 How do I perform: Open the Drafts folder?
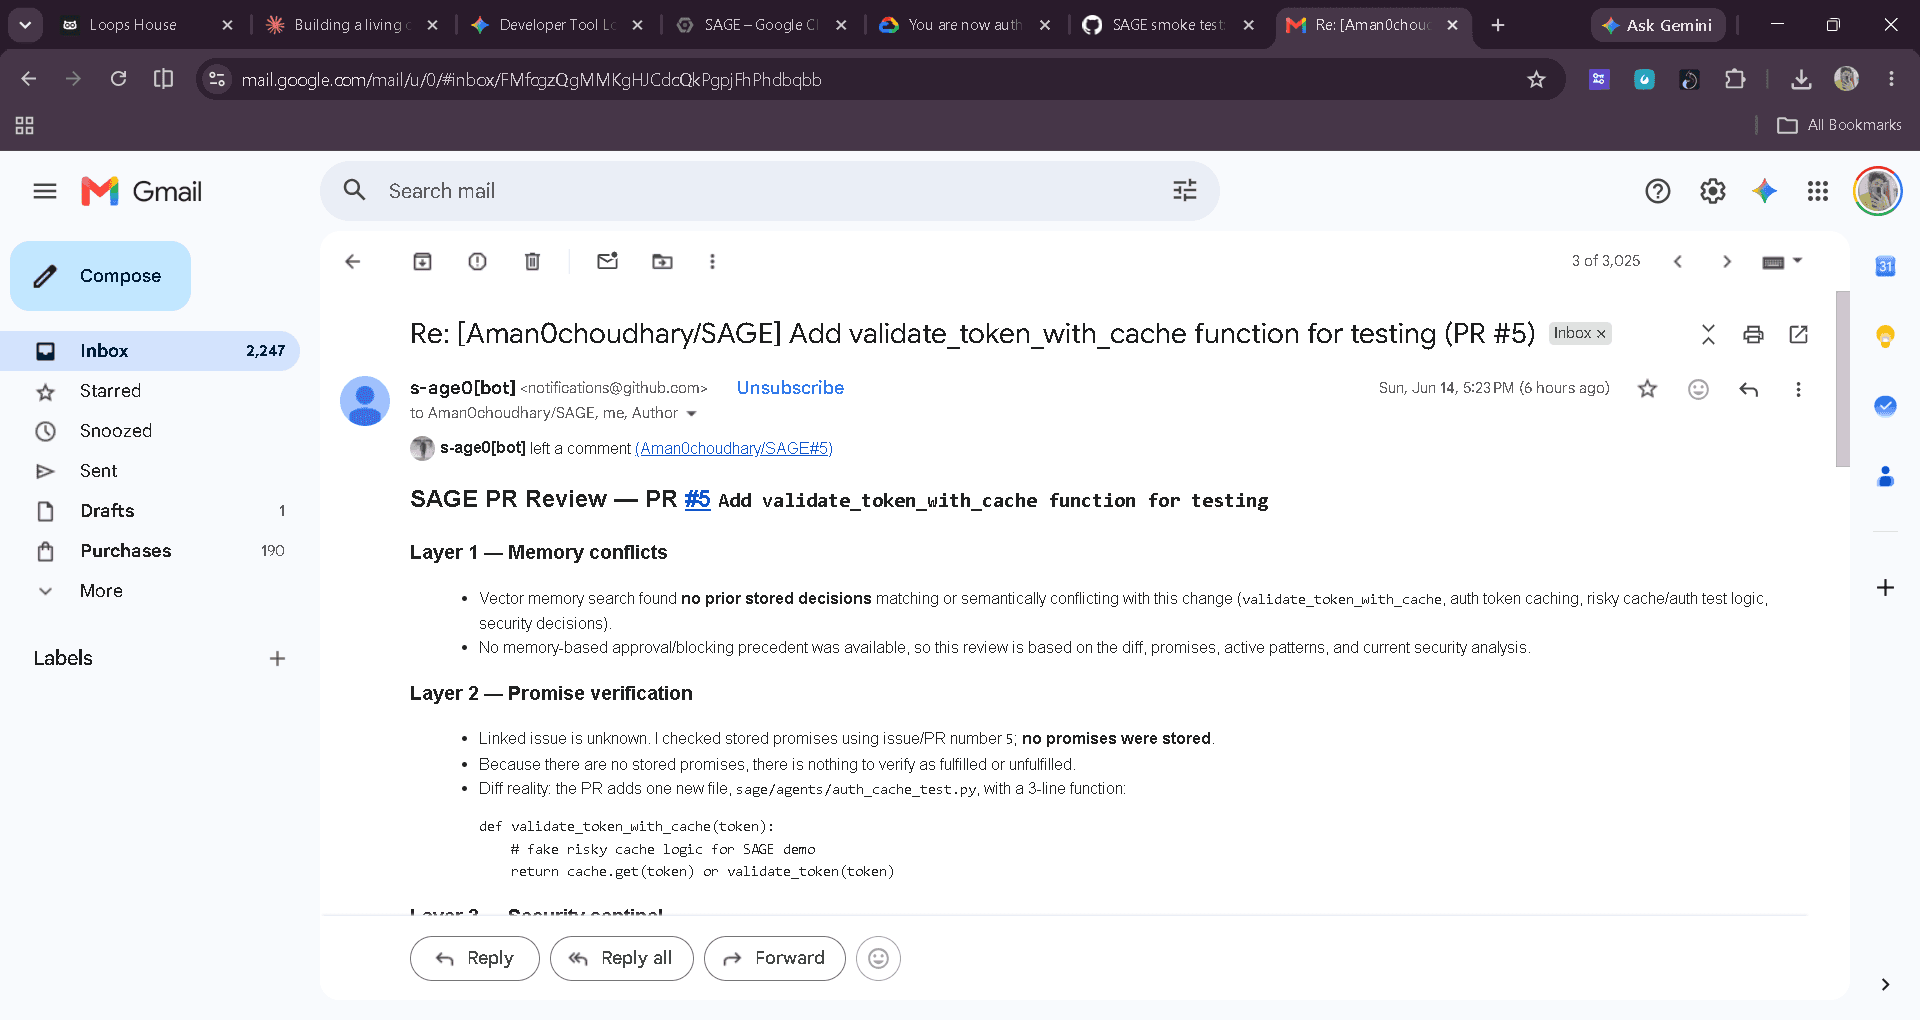150,511
